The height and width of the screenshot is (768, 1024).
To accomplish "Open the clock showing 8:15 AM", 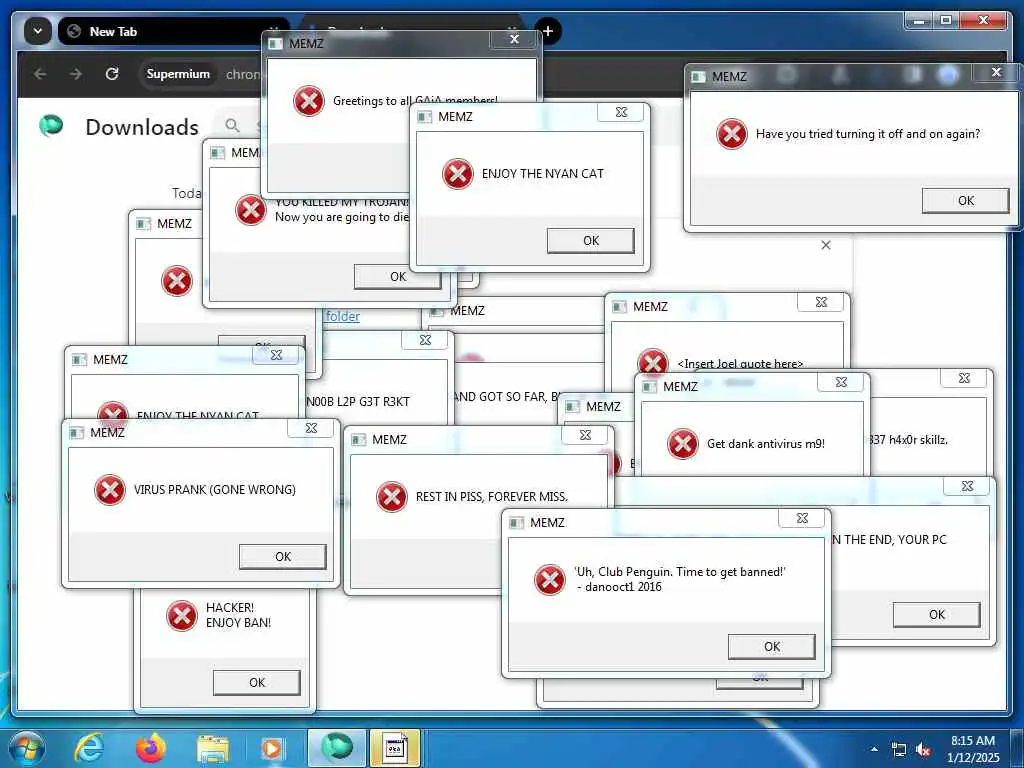I will 973,749.
